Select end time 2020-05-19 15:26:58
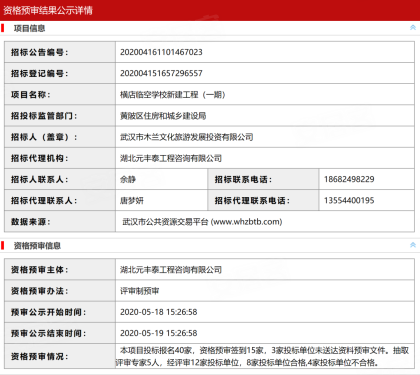This screenshot has width=420, height=375. click(159, 333)
